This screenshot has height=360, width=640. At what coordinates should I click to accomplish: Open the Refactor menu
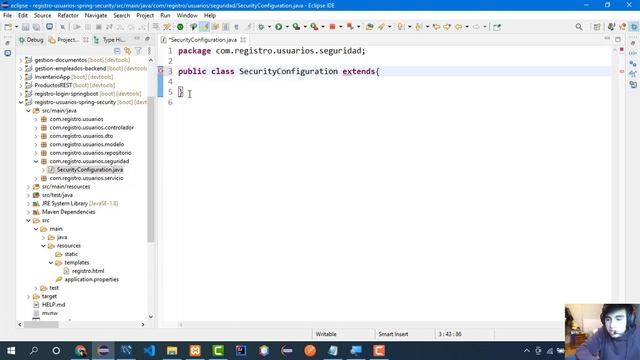68,16
